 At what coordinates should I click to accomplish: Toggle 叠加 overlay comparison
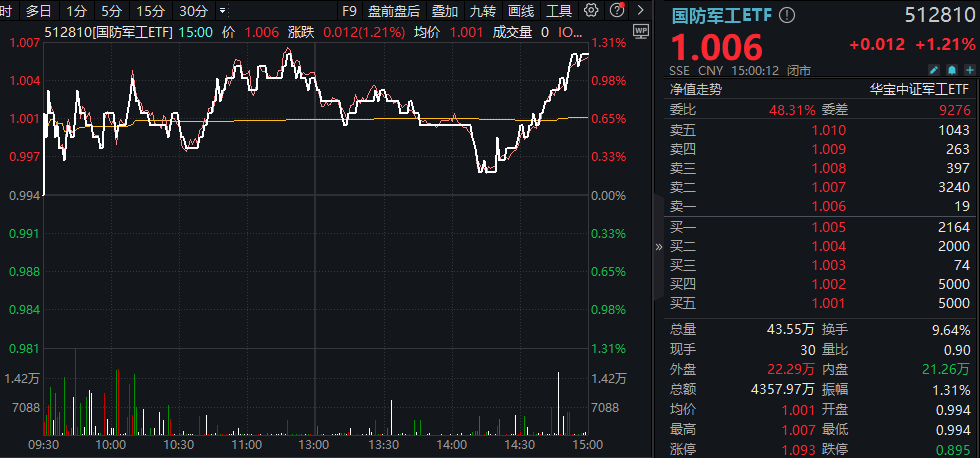[x=445, y=11]
